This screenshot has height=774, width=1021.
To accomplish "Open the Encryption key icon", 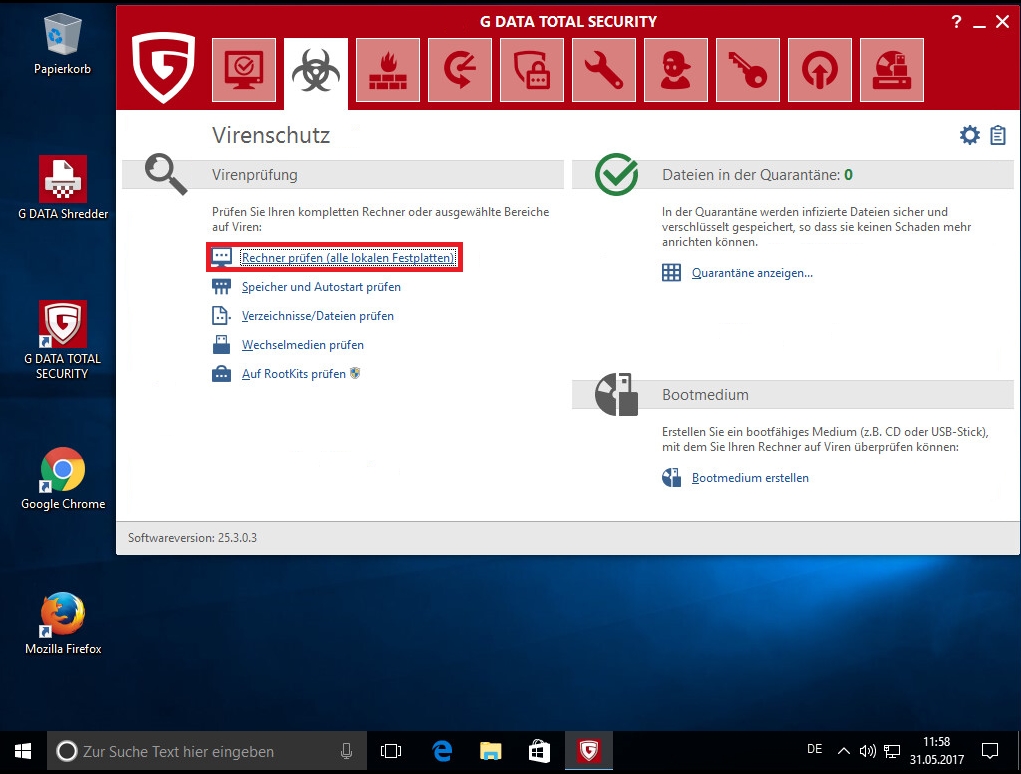I will point(748,70).
